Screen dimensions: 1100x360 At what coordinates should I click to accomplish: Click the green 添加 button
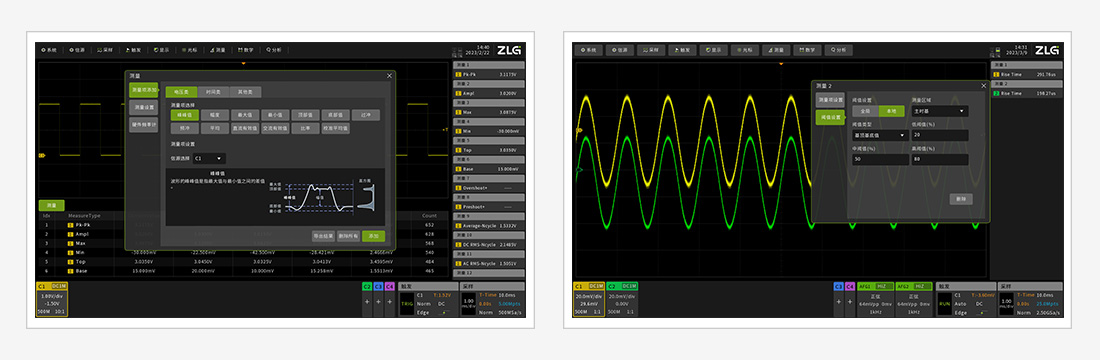tap(373, 236)
